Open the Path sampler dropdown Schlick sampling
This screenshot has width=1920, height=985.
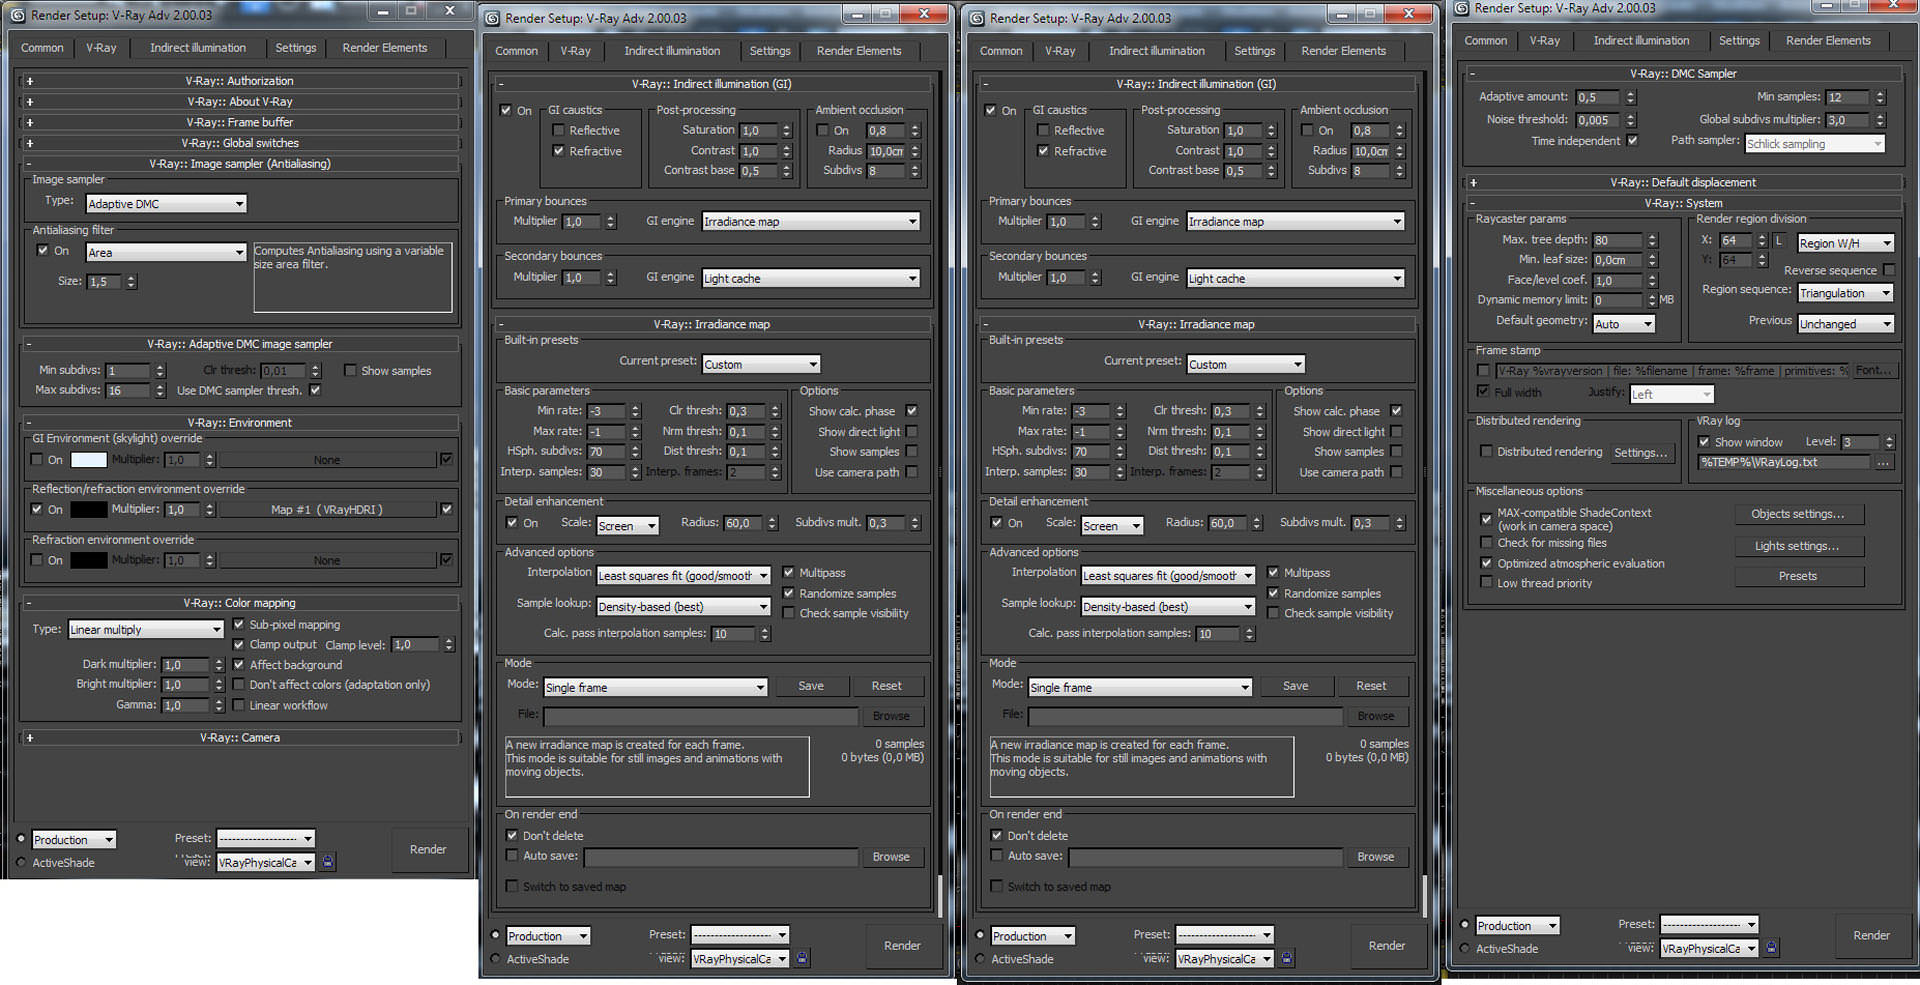[x=1815, y=144]
